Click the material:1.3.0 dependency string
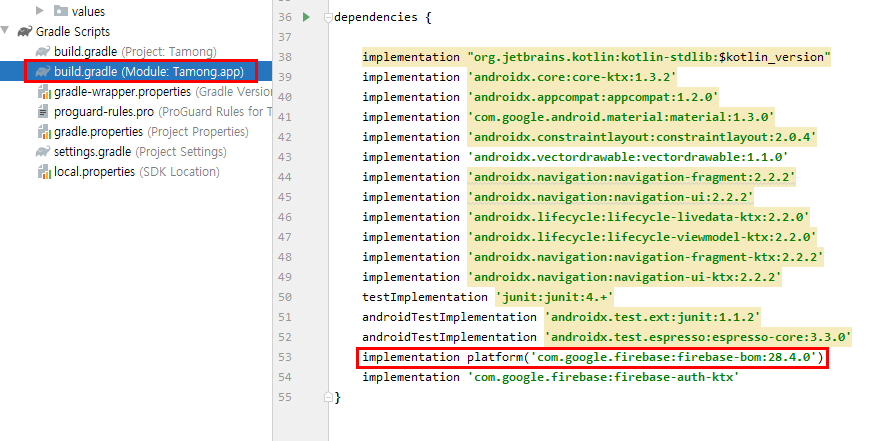The height and width of the screenshot is (441, 896). [x=621, y=117]
